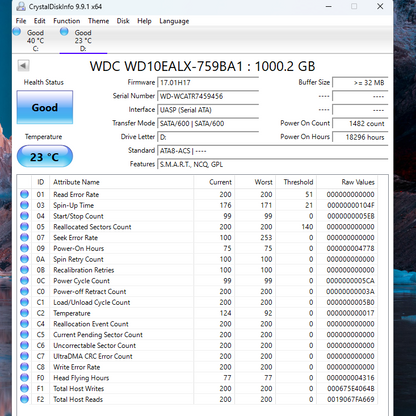
Task: Click the Raw Values column header
Action: pos(347,182)
